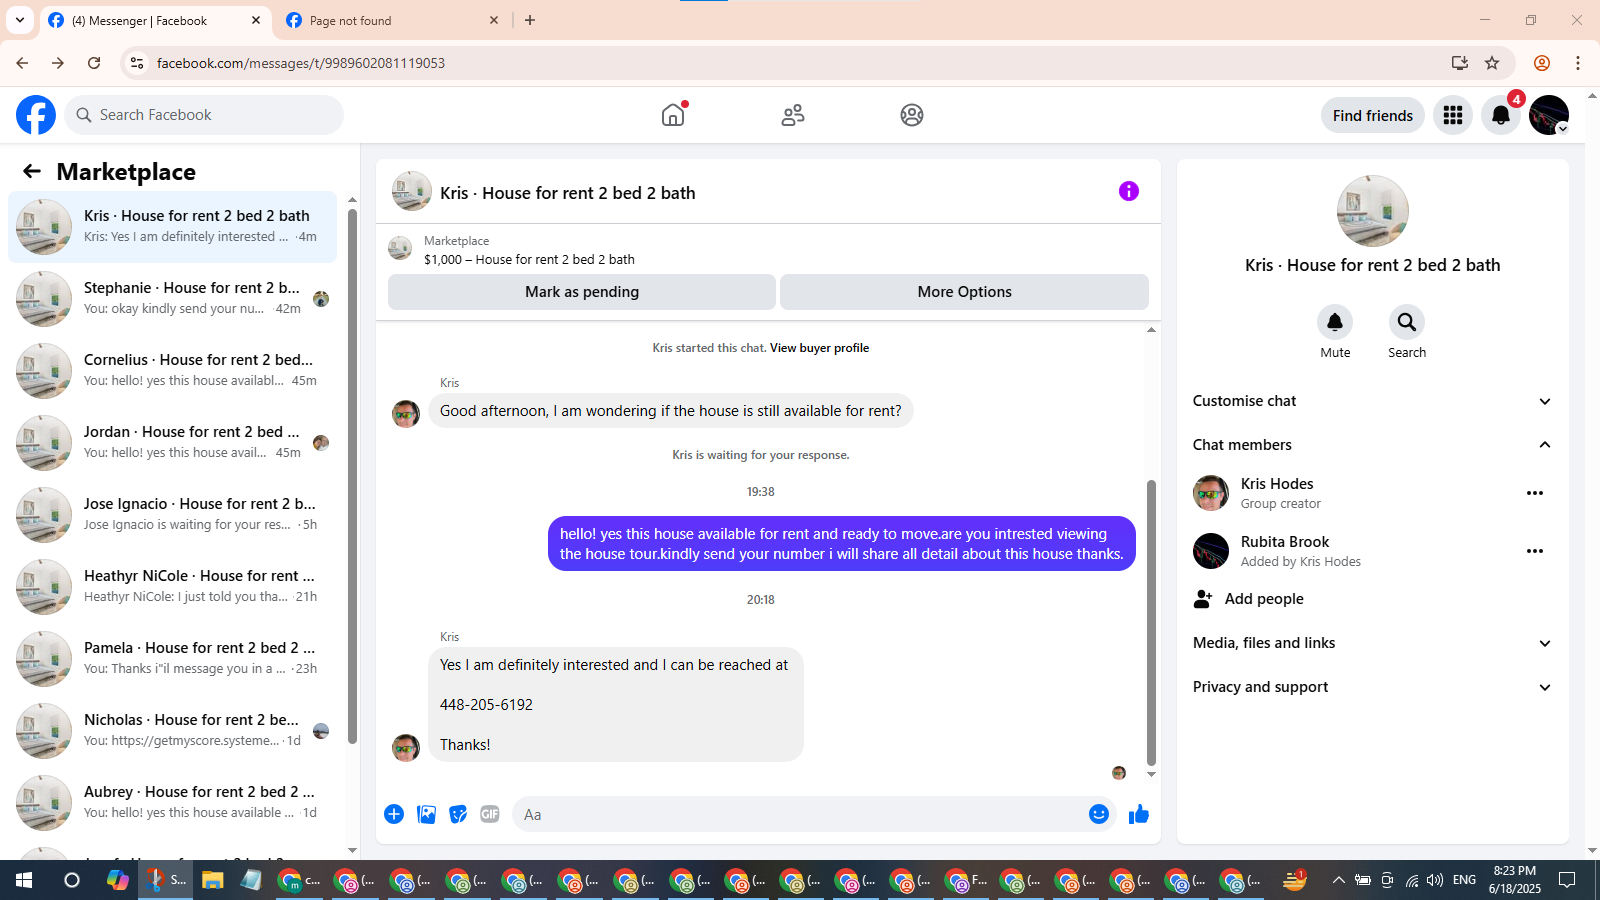Open the Groups icon in top navigation
Screen dimensions: 1600x900
tap(912, 115)
